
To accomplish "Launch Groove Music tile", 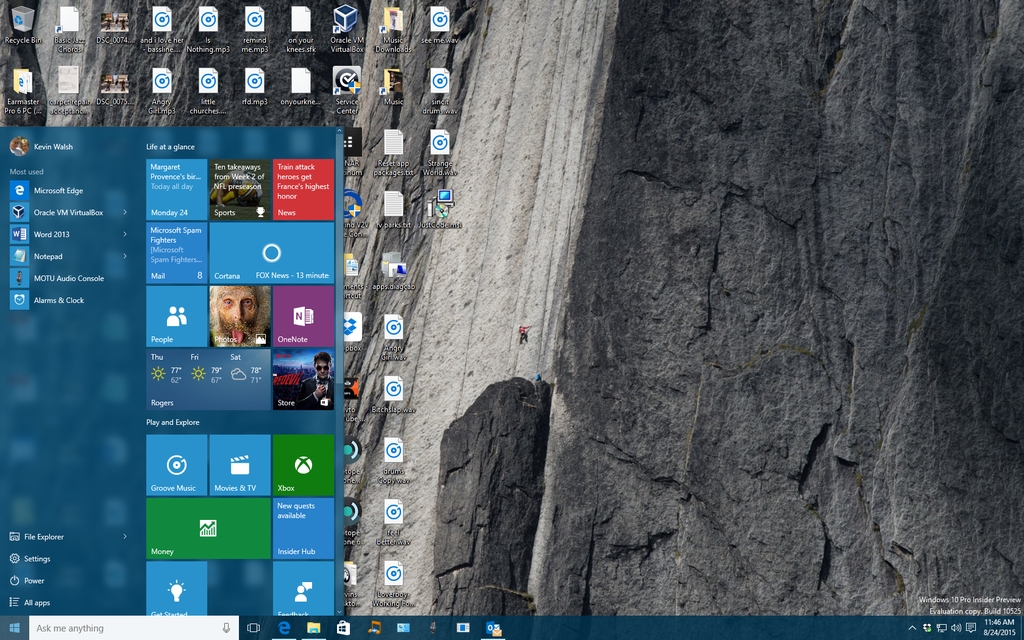I will (177, 465).
